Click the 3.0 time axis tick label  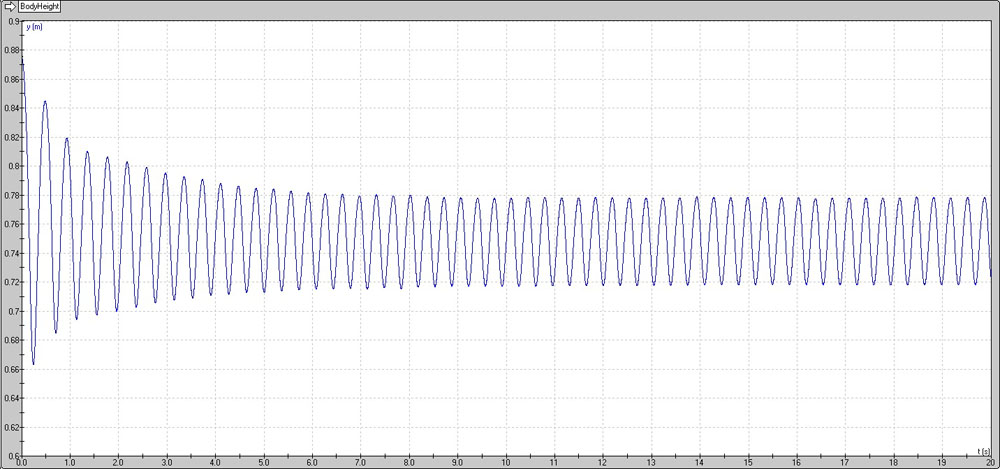(166, 462)
